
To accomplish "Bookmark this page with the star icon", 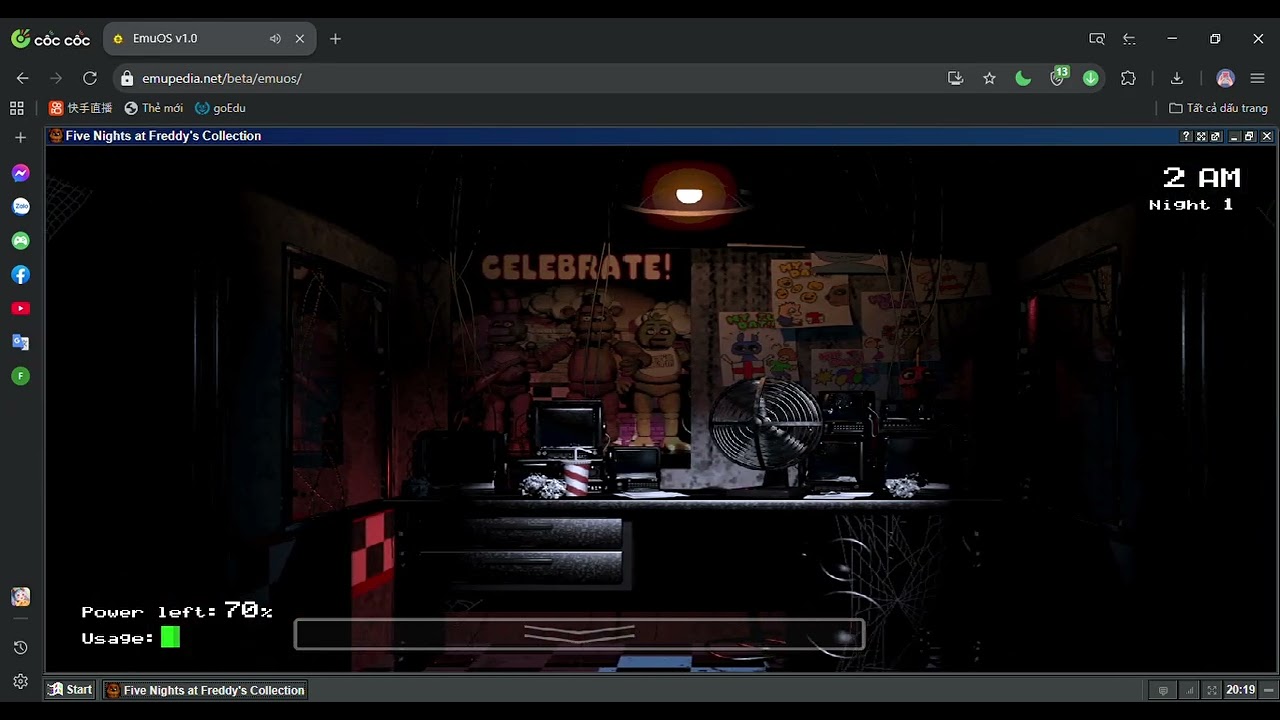I will [x=989, y=78].
